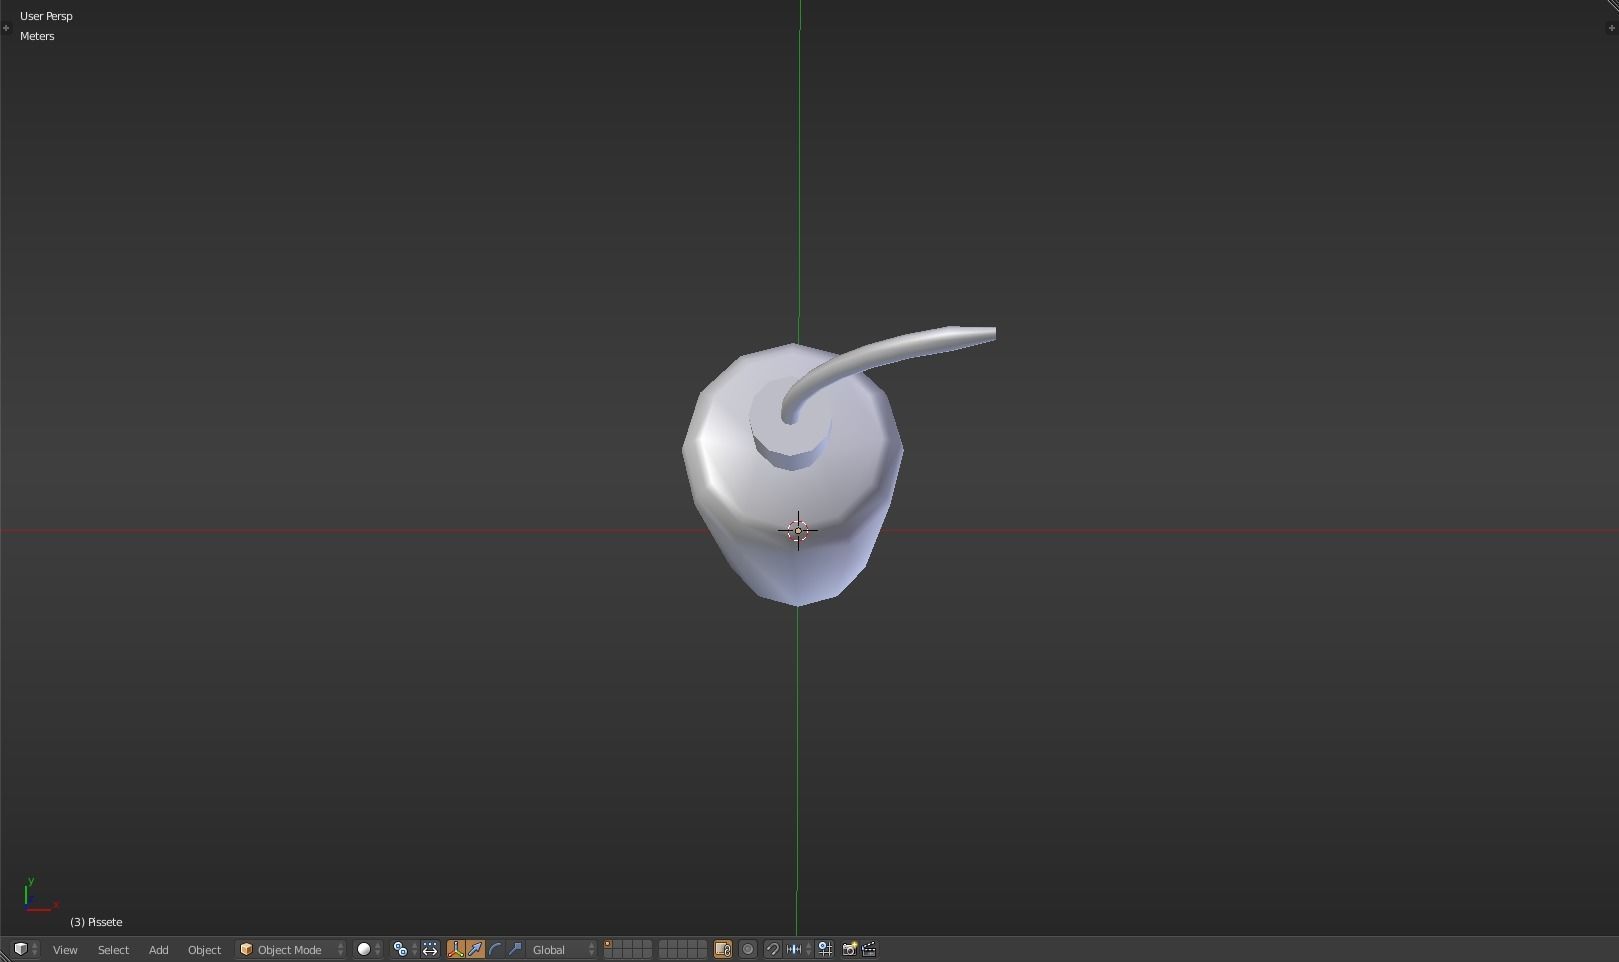This screenshot has width=1619, height=962.
Task: Click the '(3) Pissete' object name text
Action: tap(96, 922)
